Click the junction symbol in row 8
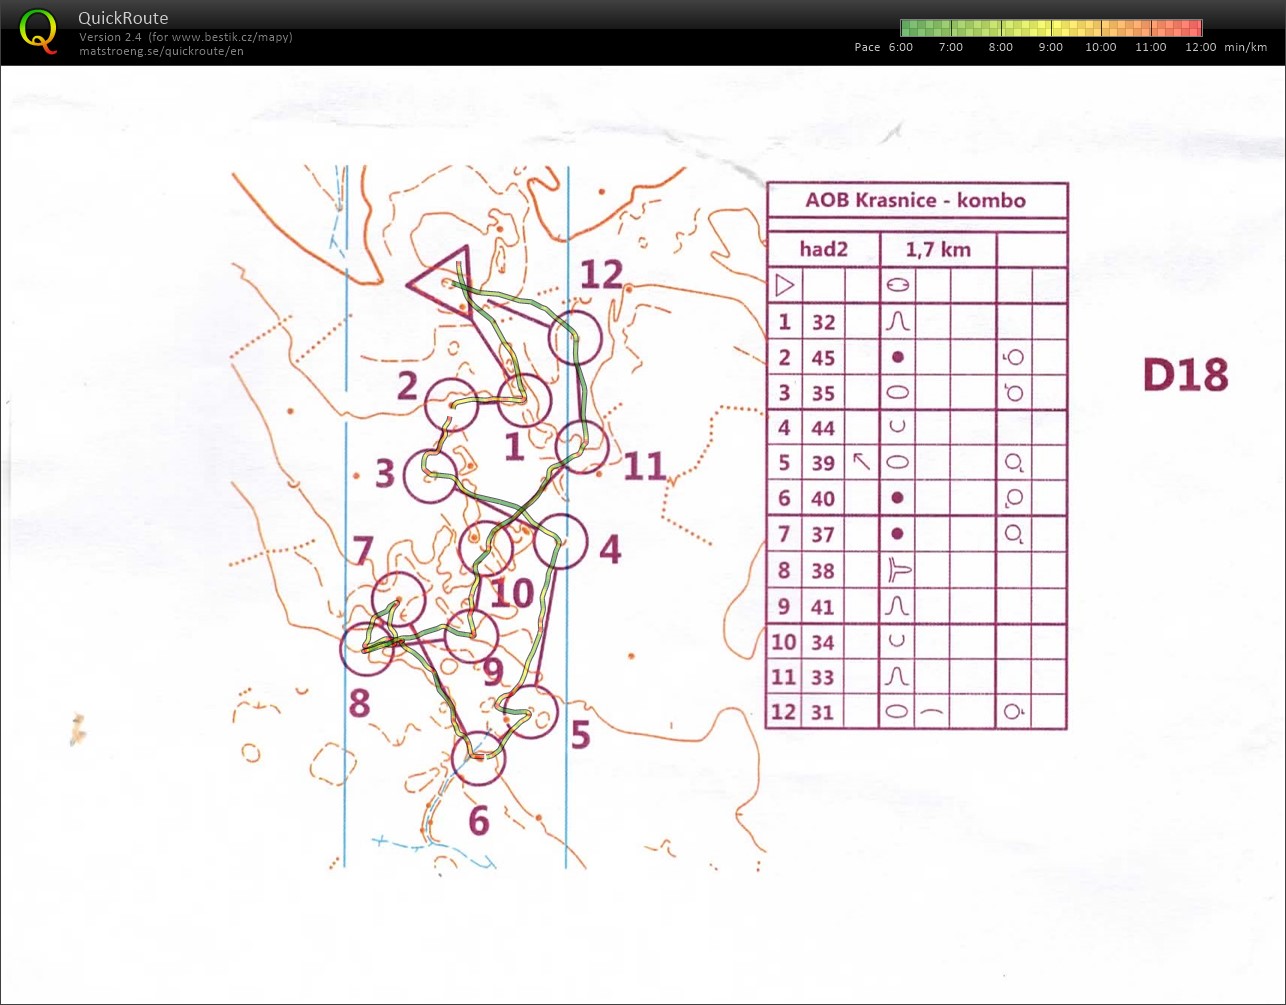This screenshot has width=1286, height=1005. pos(898,570)
